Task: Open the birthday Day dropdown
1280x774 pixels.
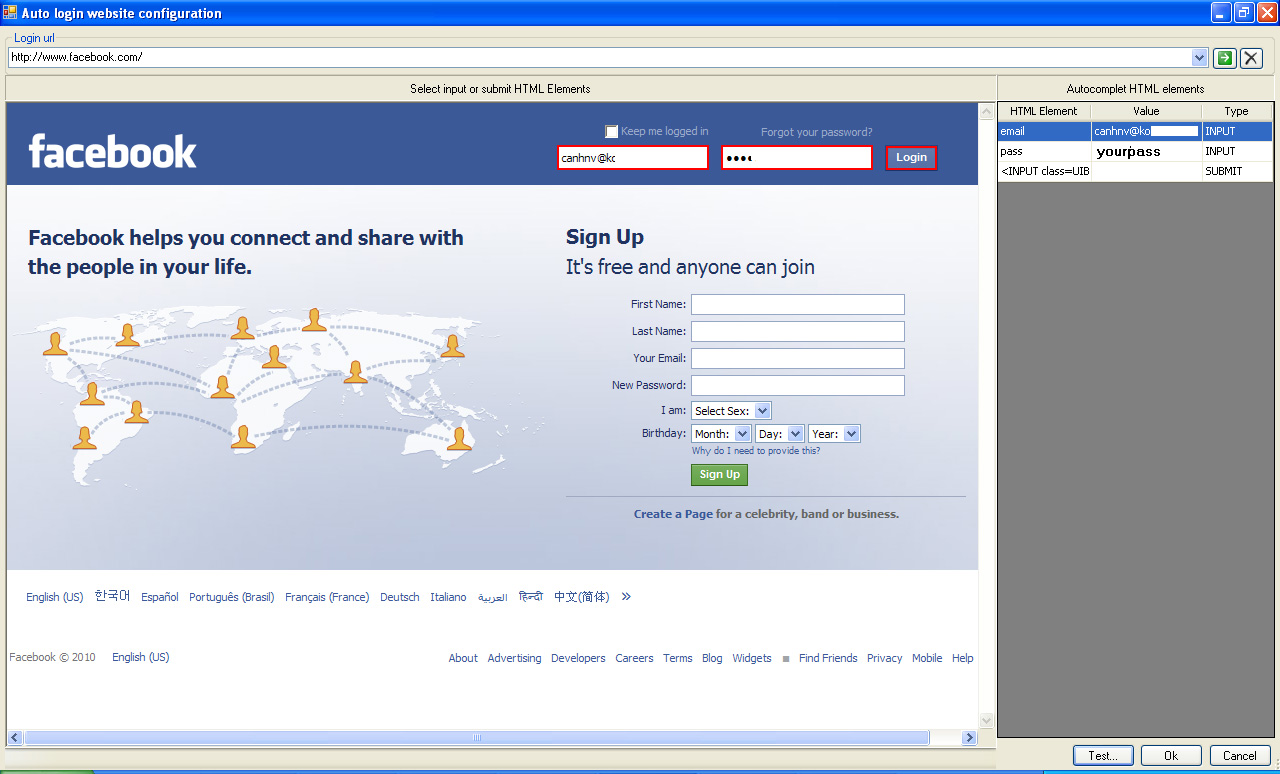Action: (x=780, y=434)
